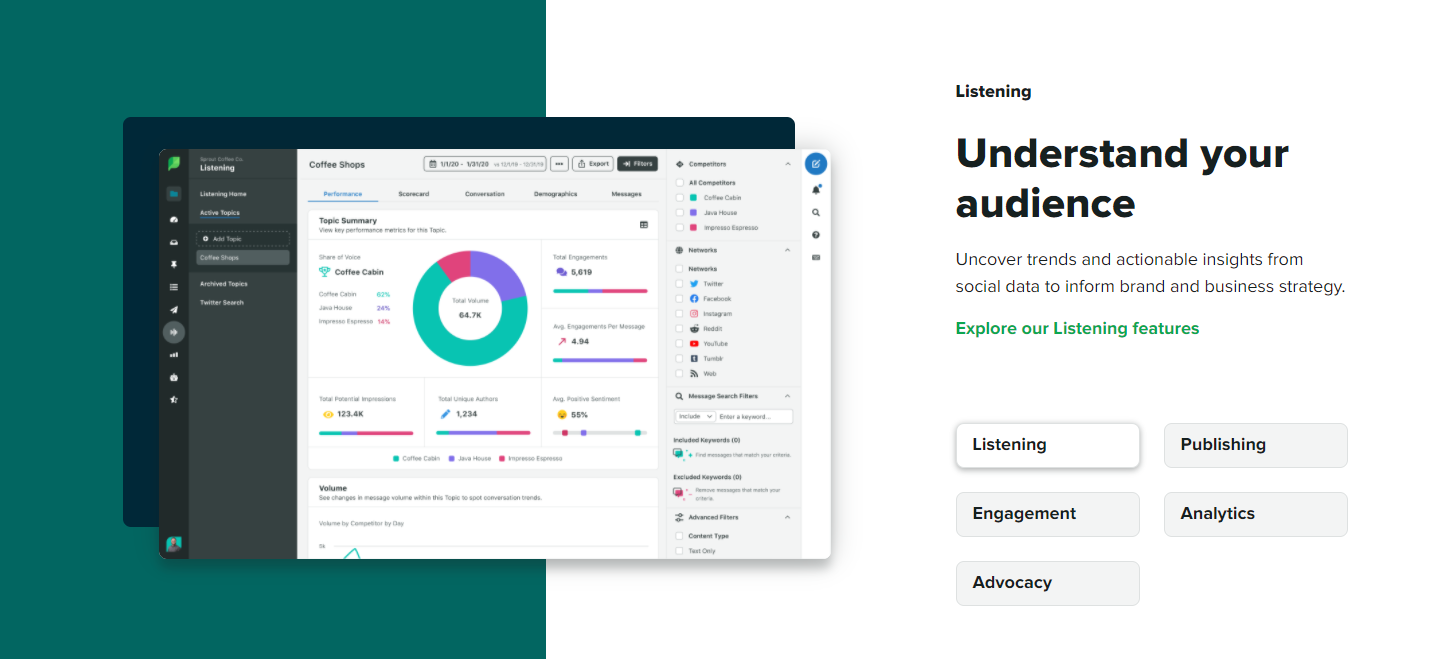Click the notifications bell icon
Screen dimensions: 1446x659
tap(816, 189)
